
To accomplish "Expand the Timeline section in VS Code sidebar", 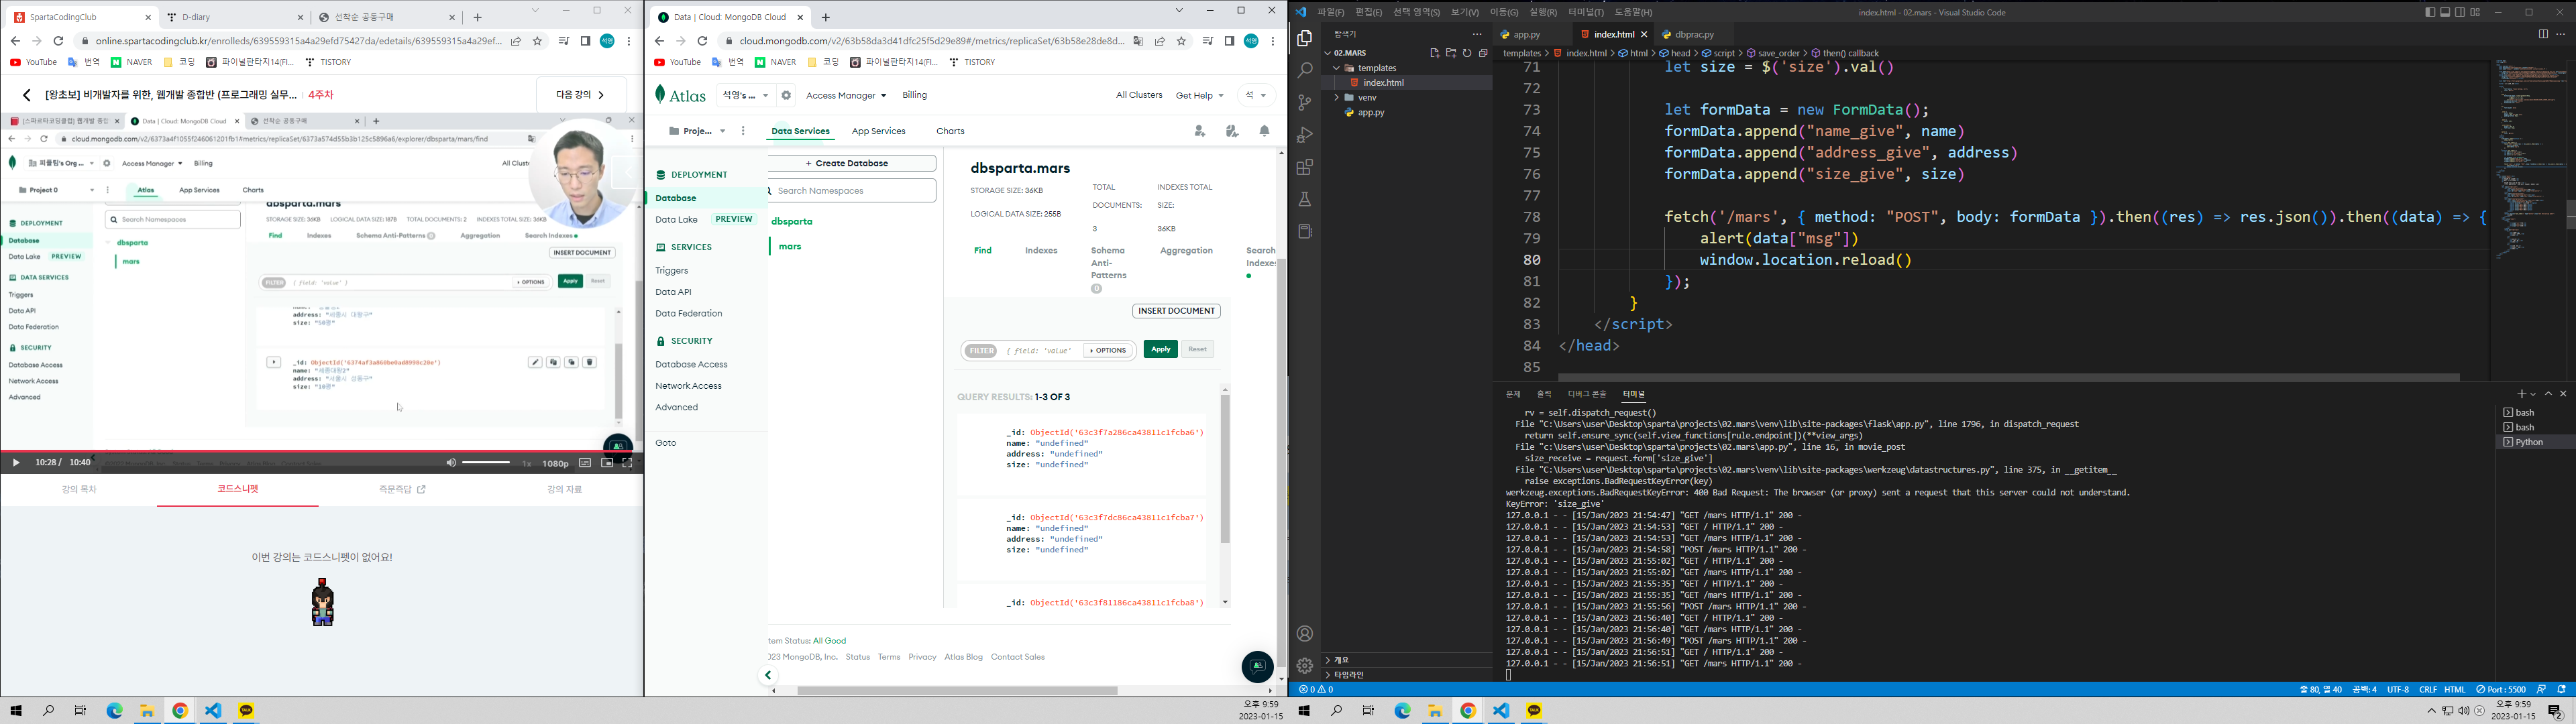I will (x=1328, y=675).
